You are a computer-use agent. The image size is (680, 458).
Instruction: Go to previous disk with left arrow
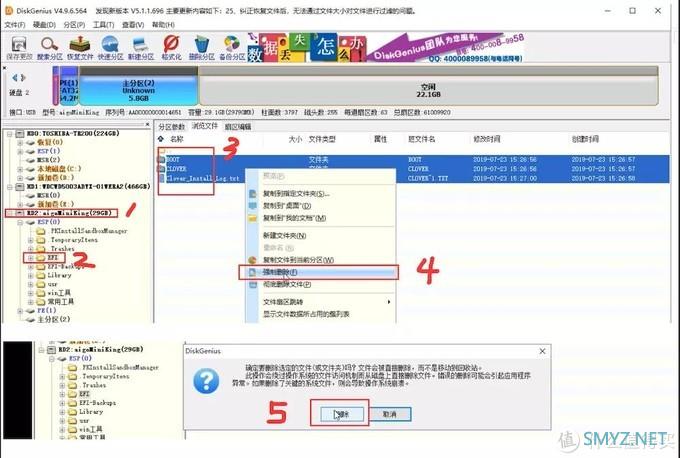tap(15, 78)
